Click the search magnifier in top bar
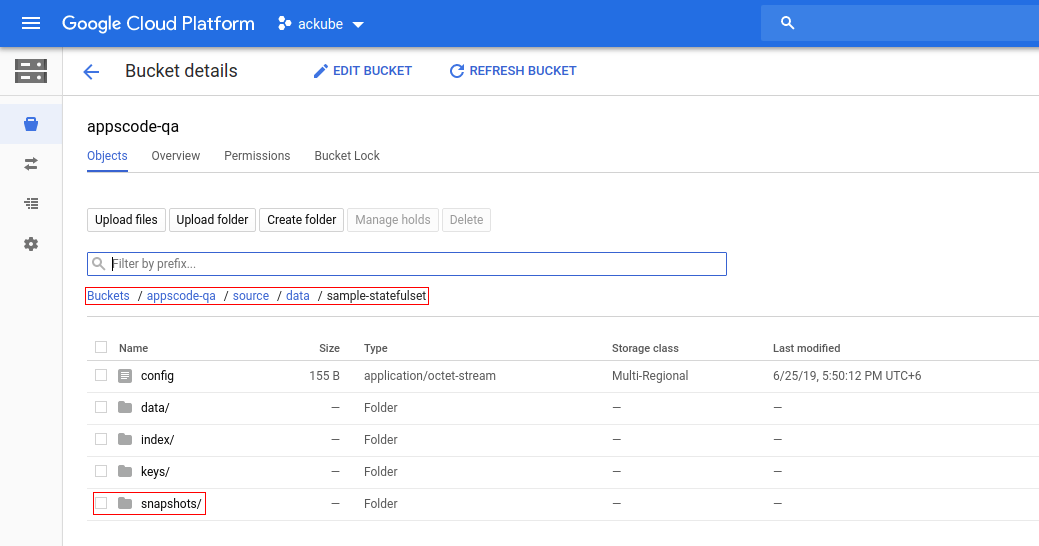The width and height of the screenshot is (1039, 546). [787, 23]
